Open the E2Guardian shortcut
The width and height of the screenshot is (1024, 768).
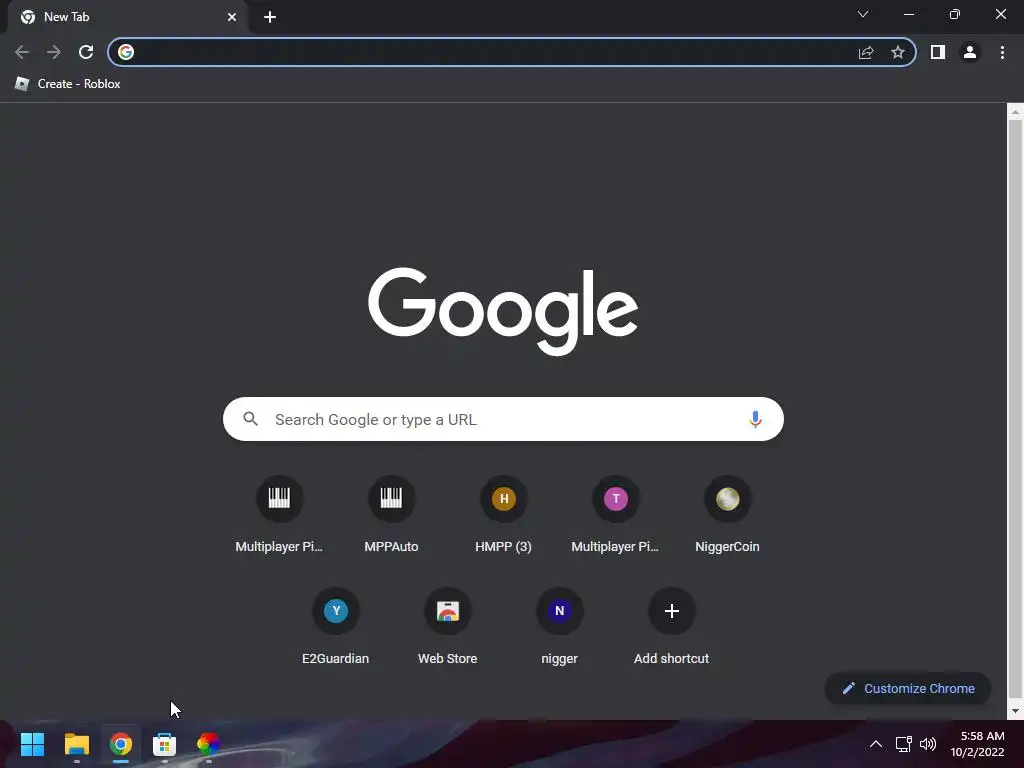click(336, 627)
